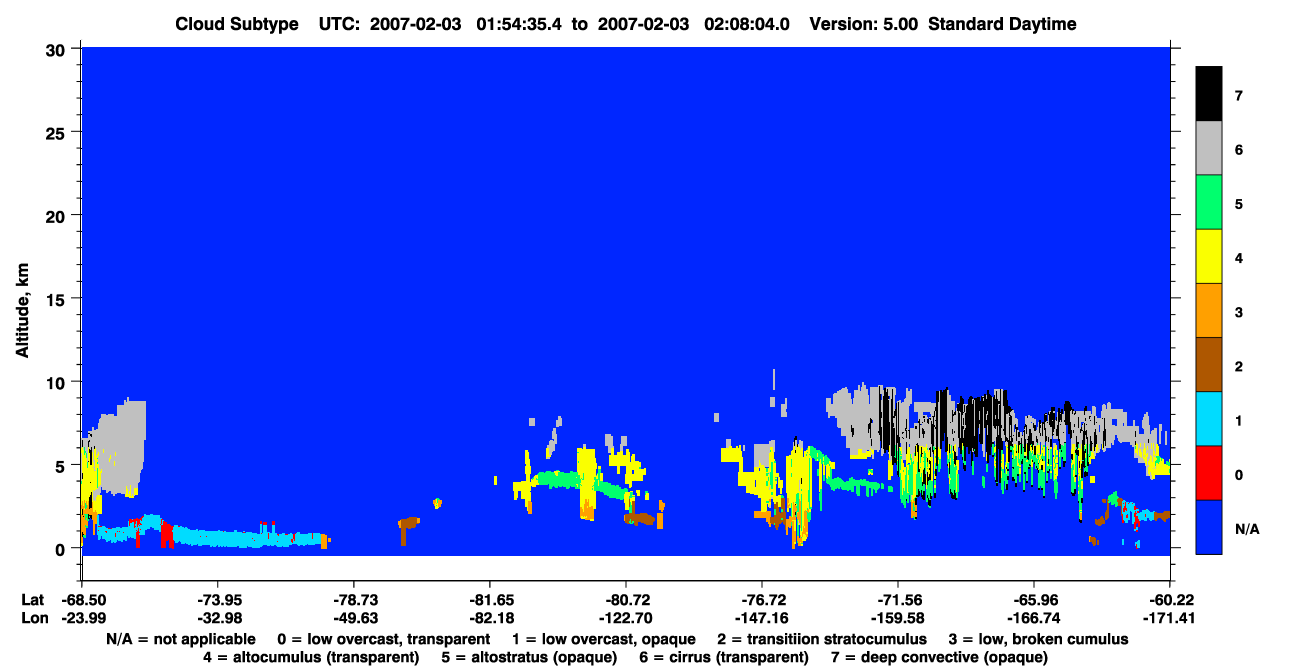The image size is (1300, 667).
Task: Click latitude value -65.96
Action: [1034, 600]
